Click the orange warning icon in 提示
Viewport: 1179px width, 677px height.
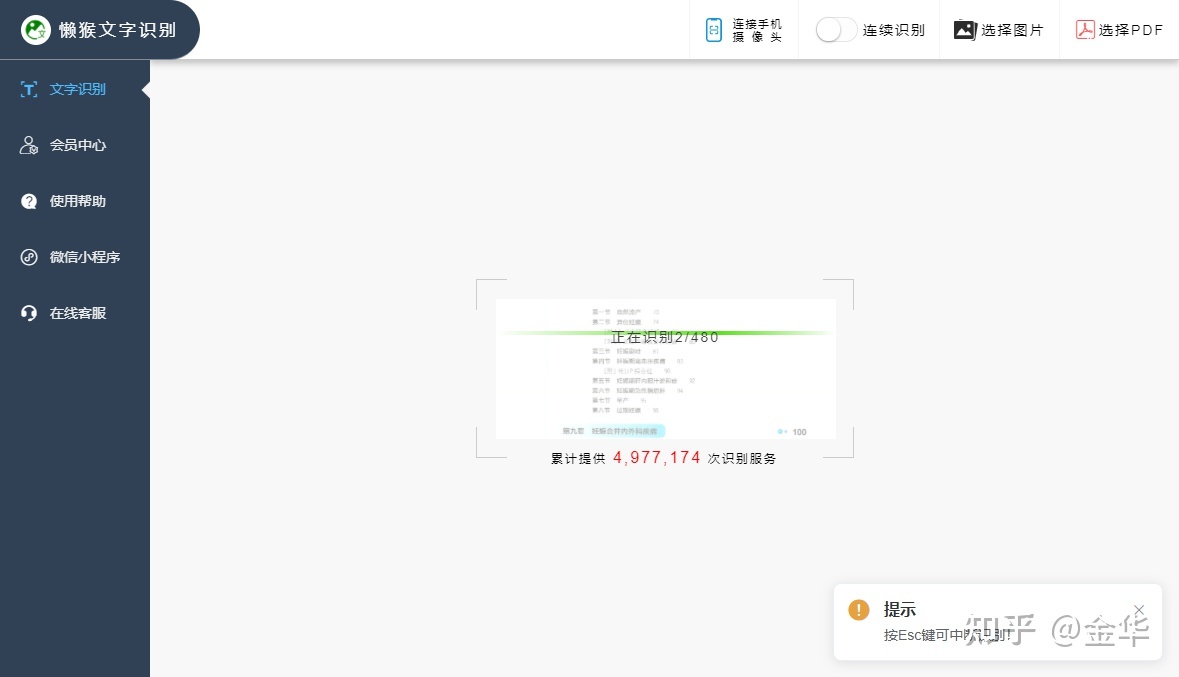click(859, 610)
